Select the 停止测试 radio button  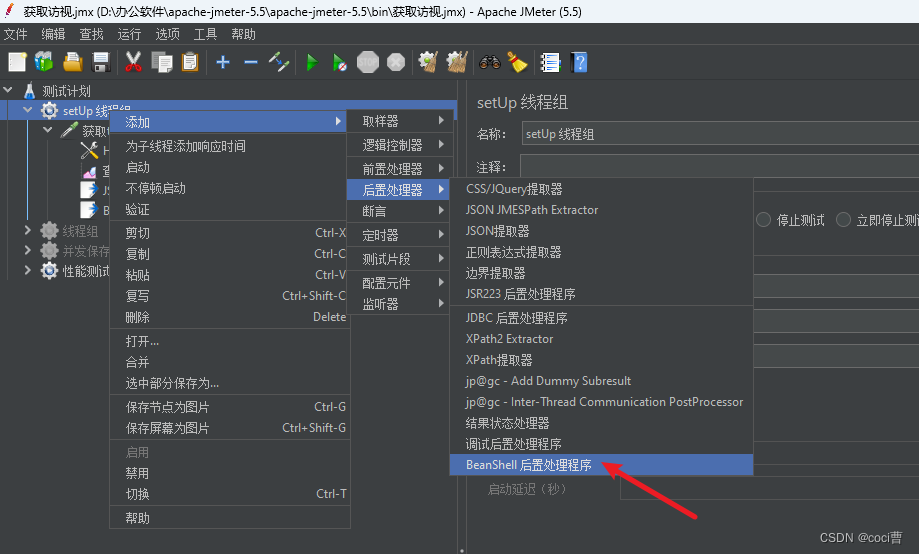763,220
